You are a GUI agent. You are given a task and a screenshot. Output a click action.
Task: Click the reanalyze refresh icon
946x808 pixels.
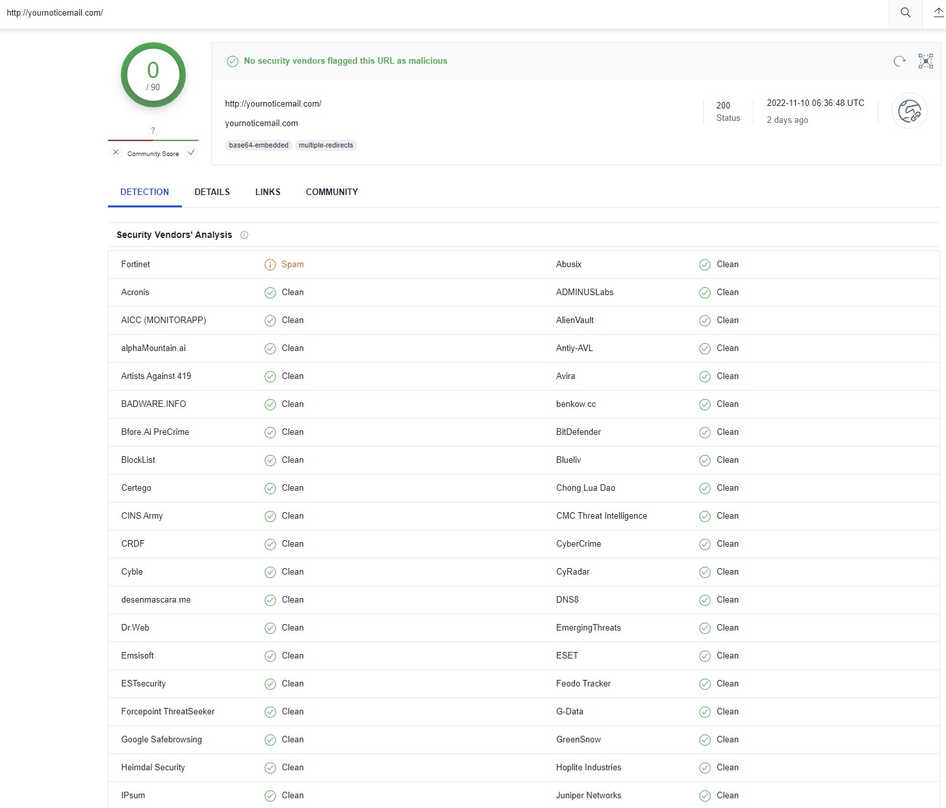point(899,61)
